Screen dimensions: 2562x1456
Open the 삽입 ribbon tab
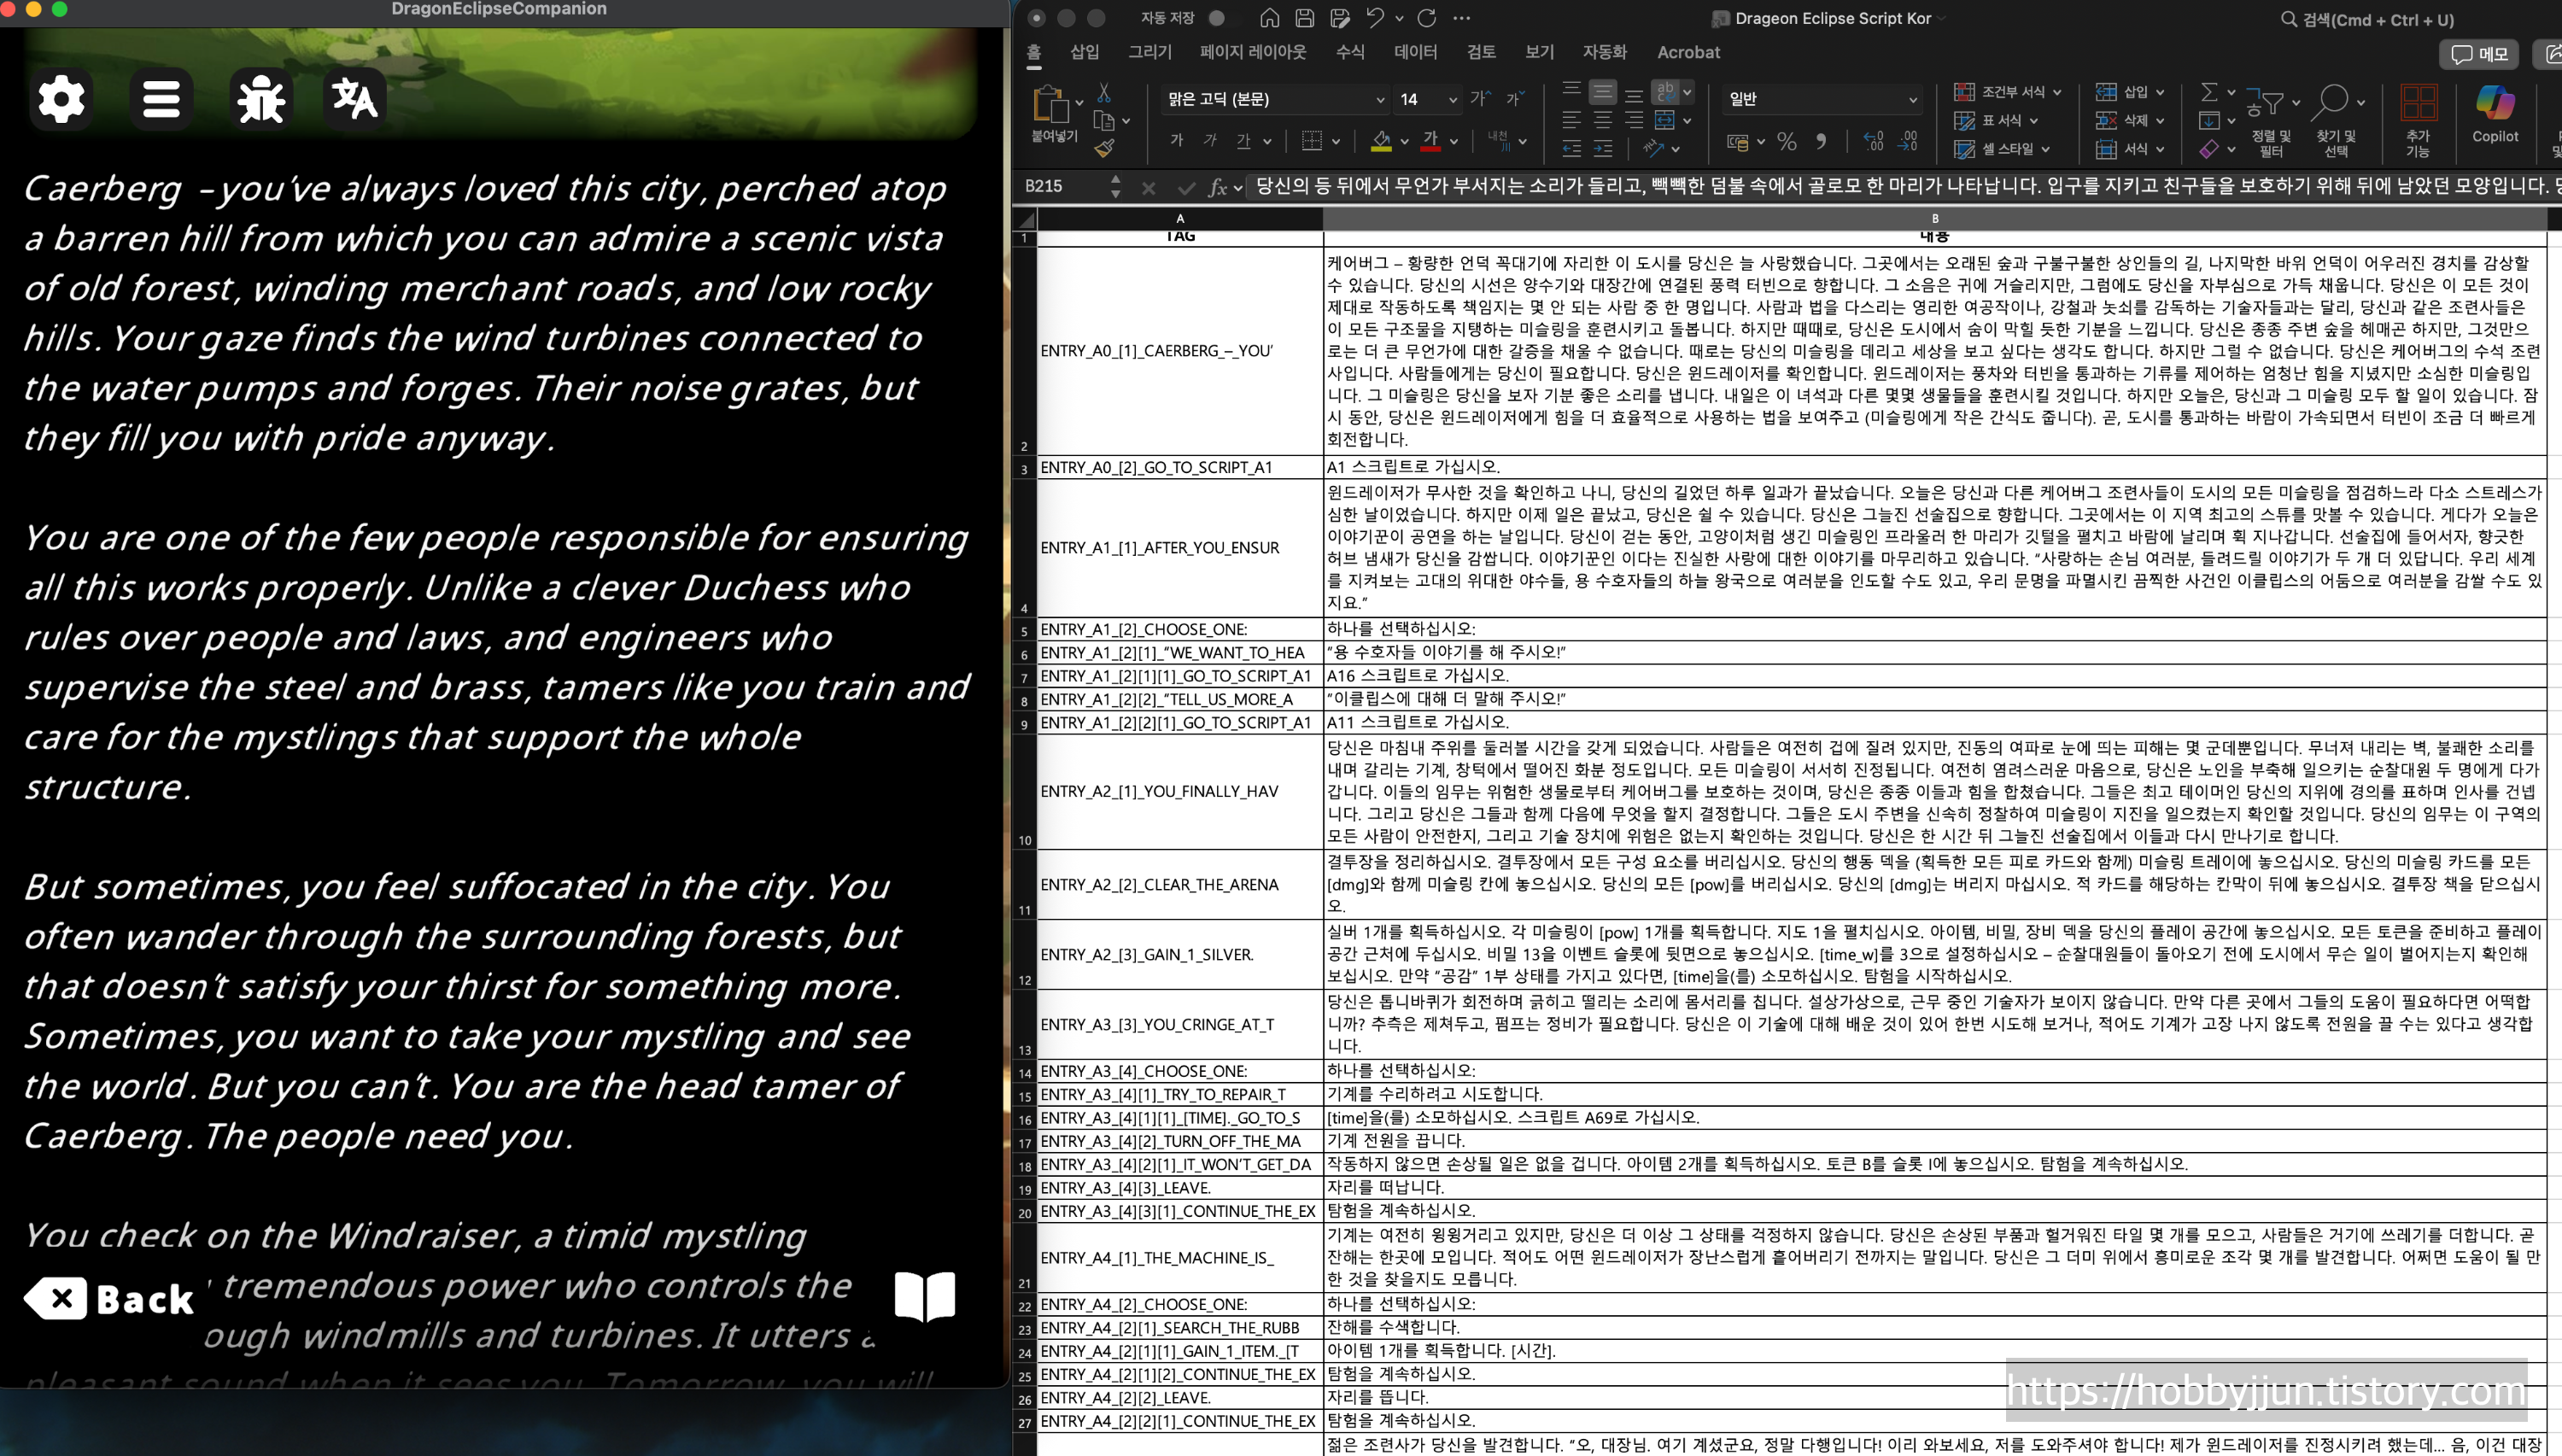pyautogui.click(x=1084, y=52)
